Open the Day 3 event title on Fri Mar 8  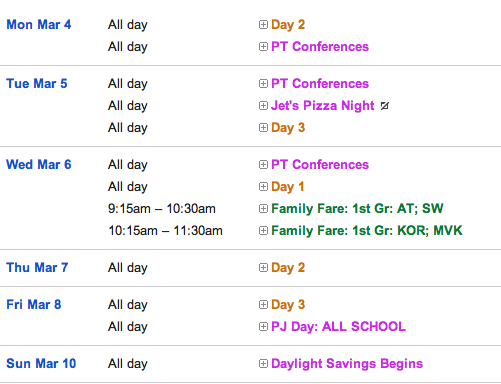click(x=288, y=305)
